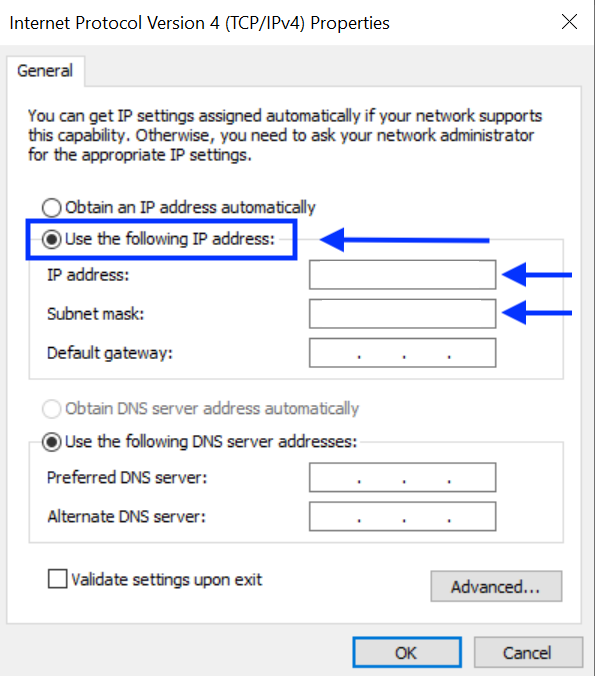595x676 pixels.
Task: Click the "Subnet mask:" text label
Action: [x=95, y=314]
